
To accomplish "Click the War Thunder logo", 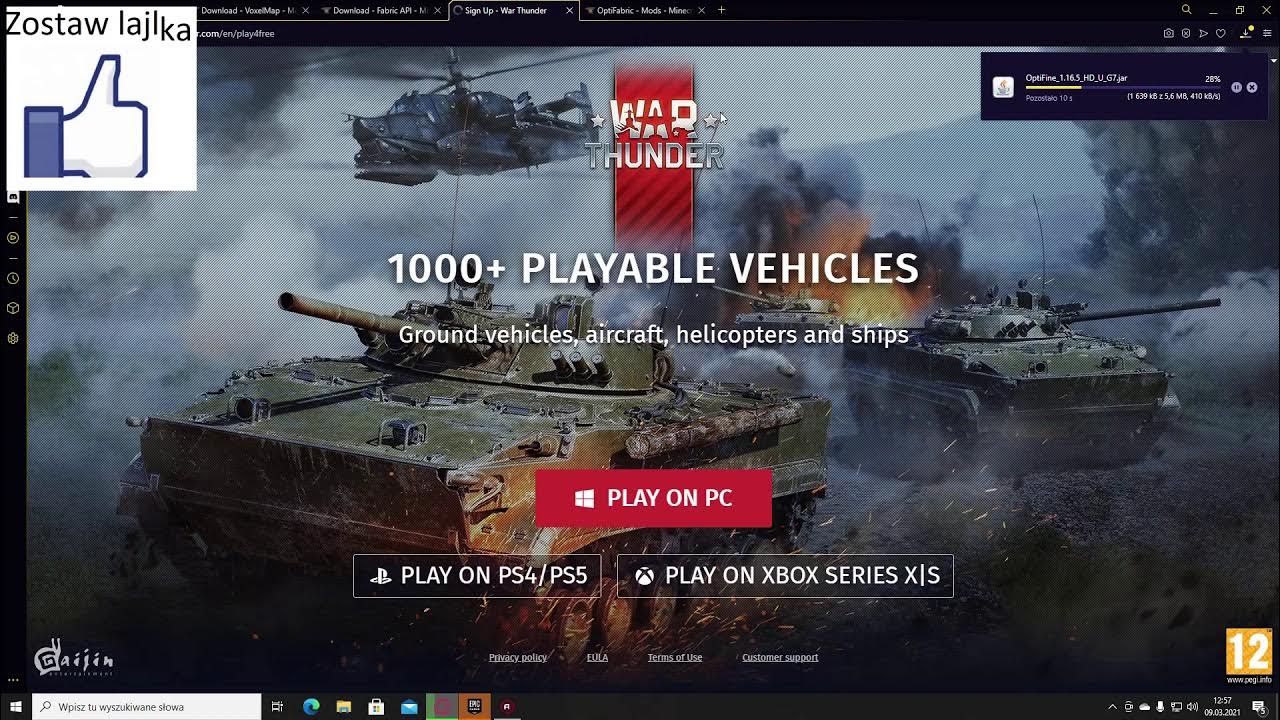I will (654, 133).
